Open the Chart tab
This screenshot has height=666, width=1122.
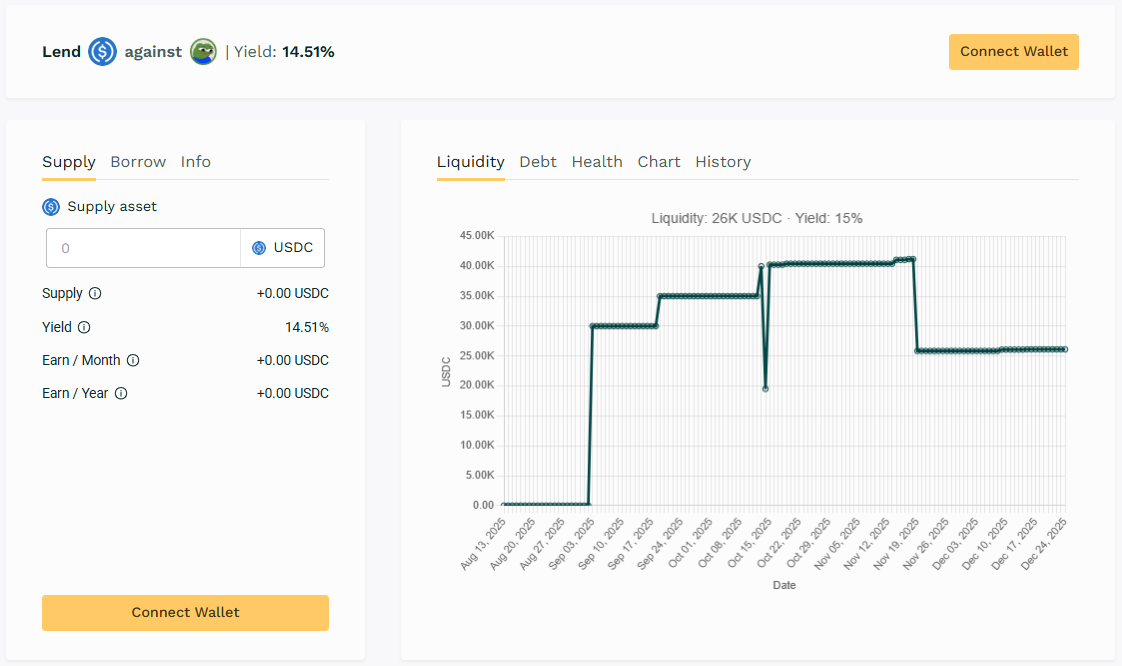[659, 162]
